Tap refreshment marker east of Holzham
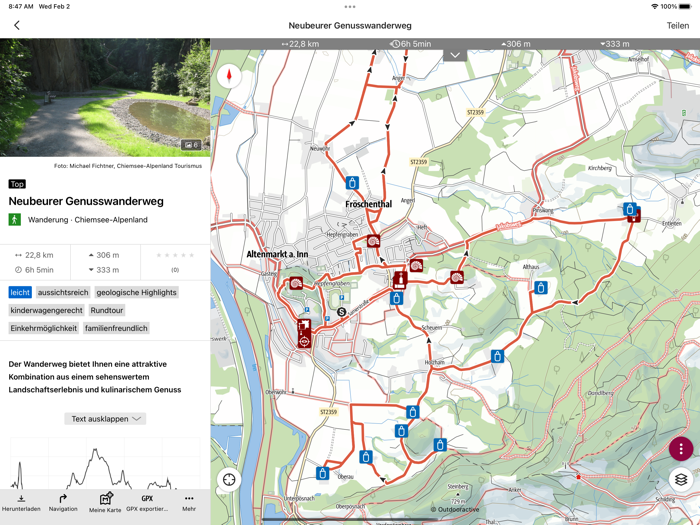The width and height of the screenshot is (700, 525). tap(497, 356)
